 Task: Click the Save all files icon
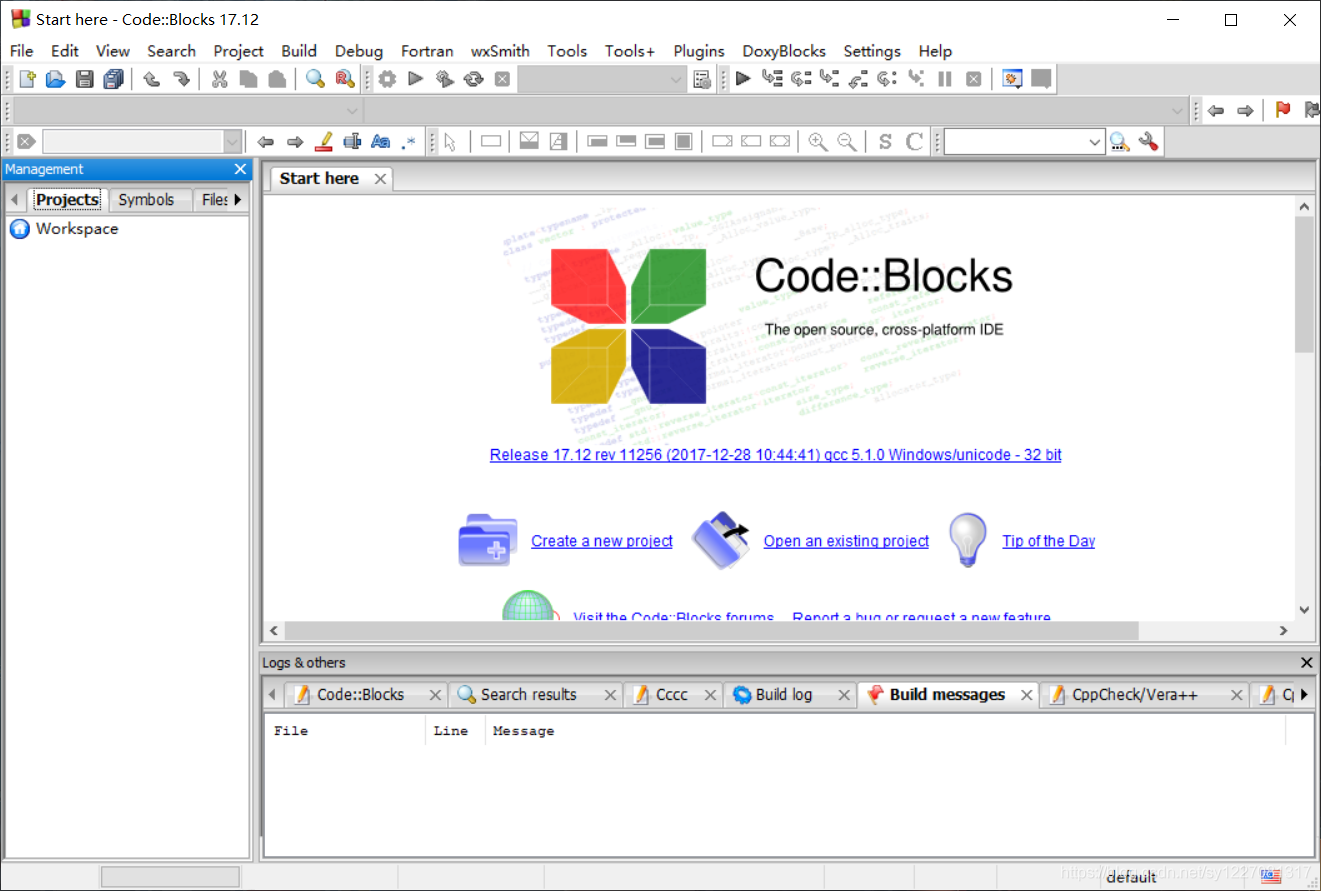point(113,79)
